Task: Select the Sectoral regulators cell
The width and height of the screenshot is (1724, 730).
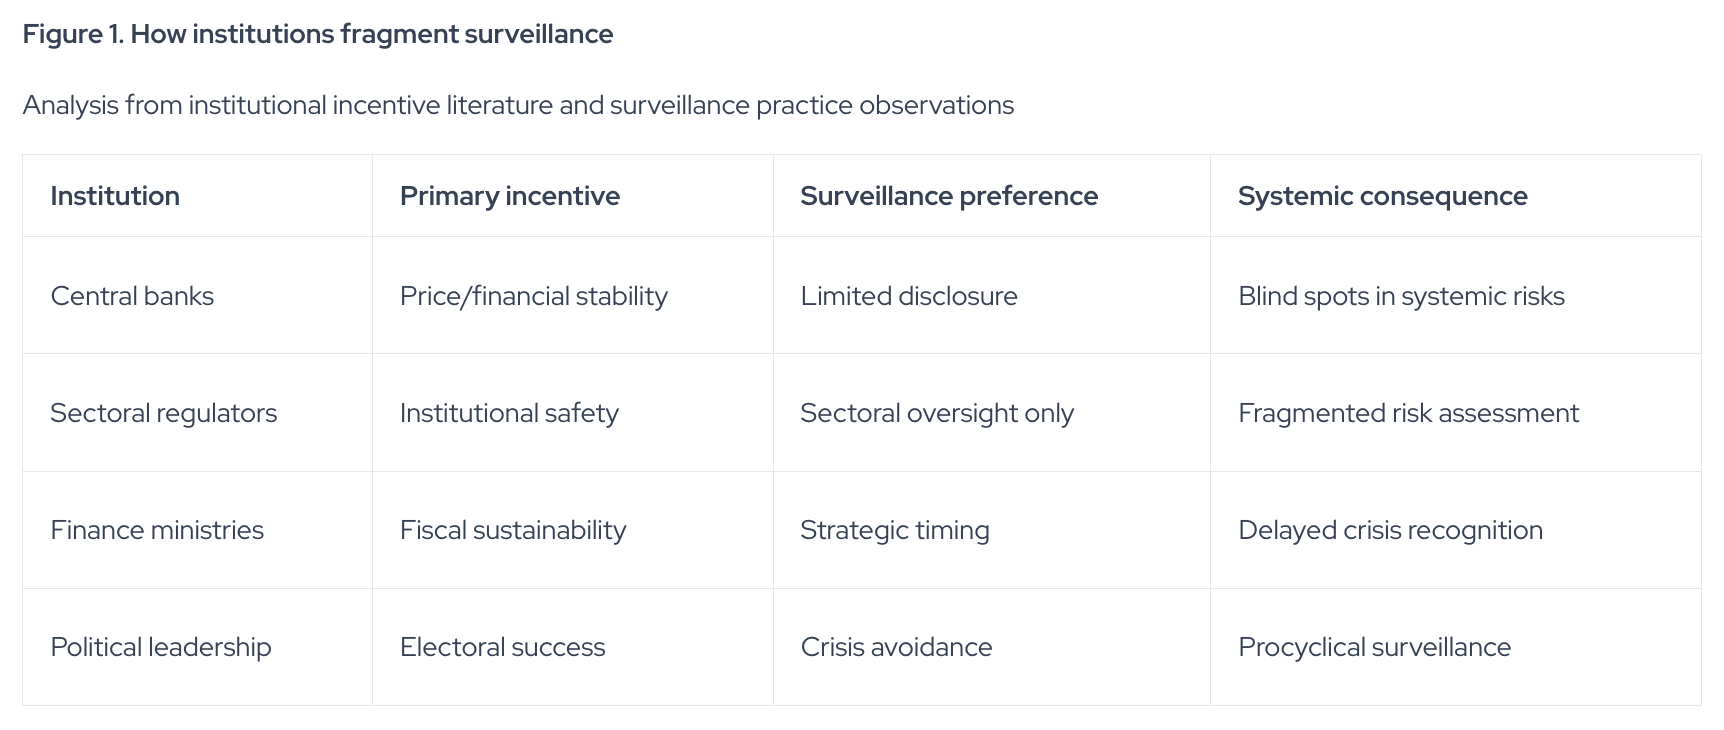Action: click(x=197, y=412)
